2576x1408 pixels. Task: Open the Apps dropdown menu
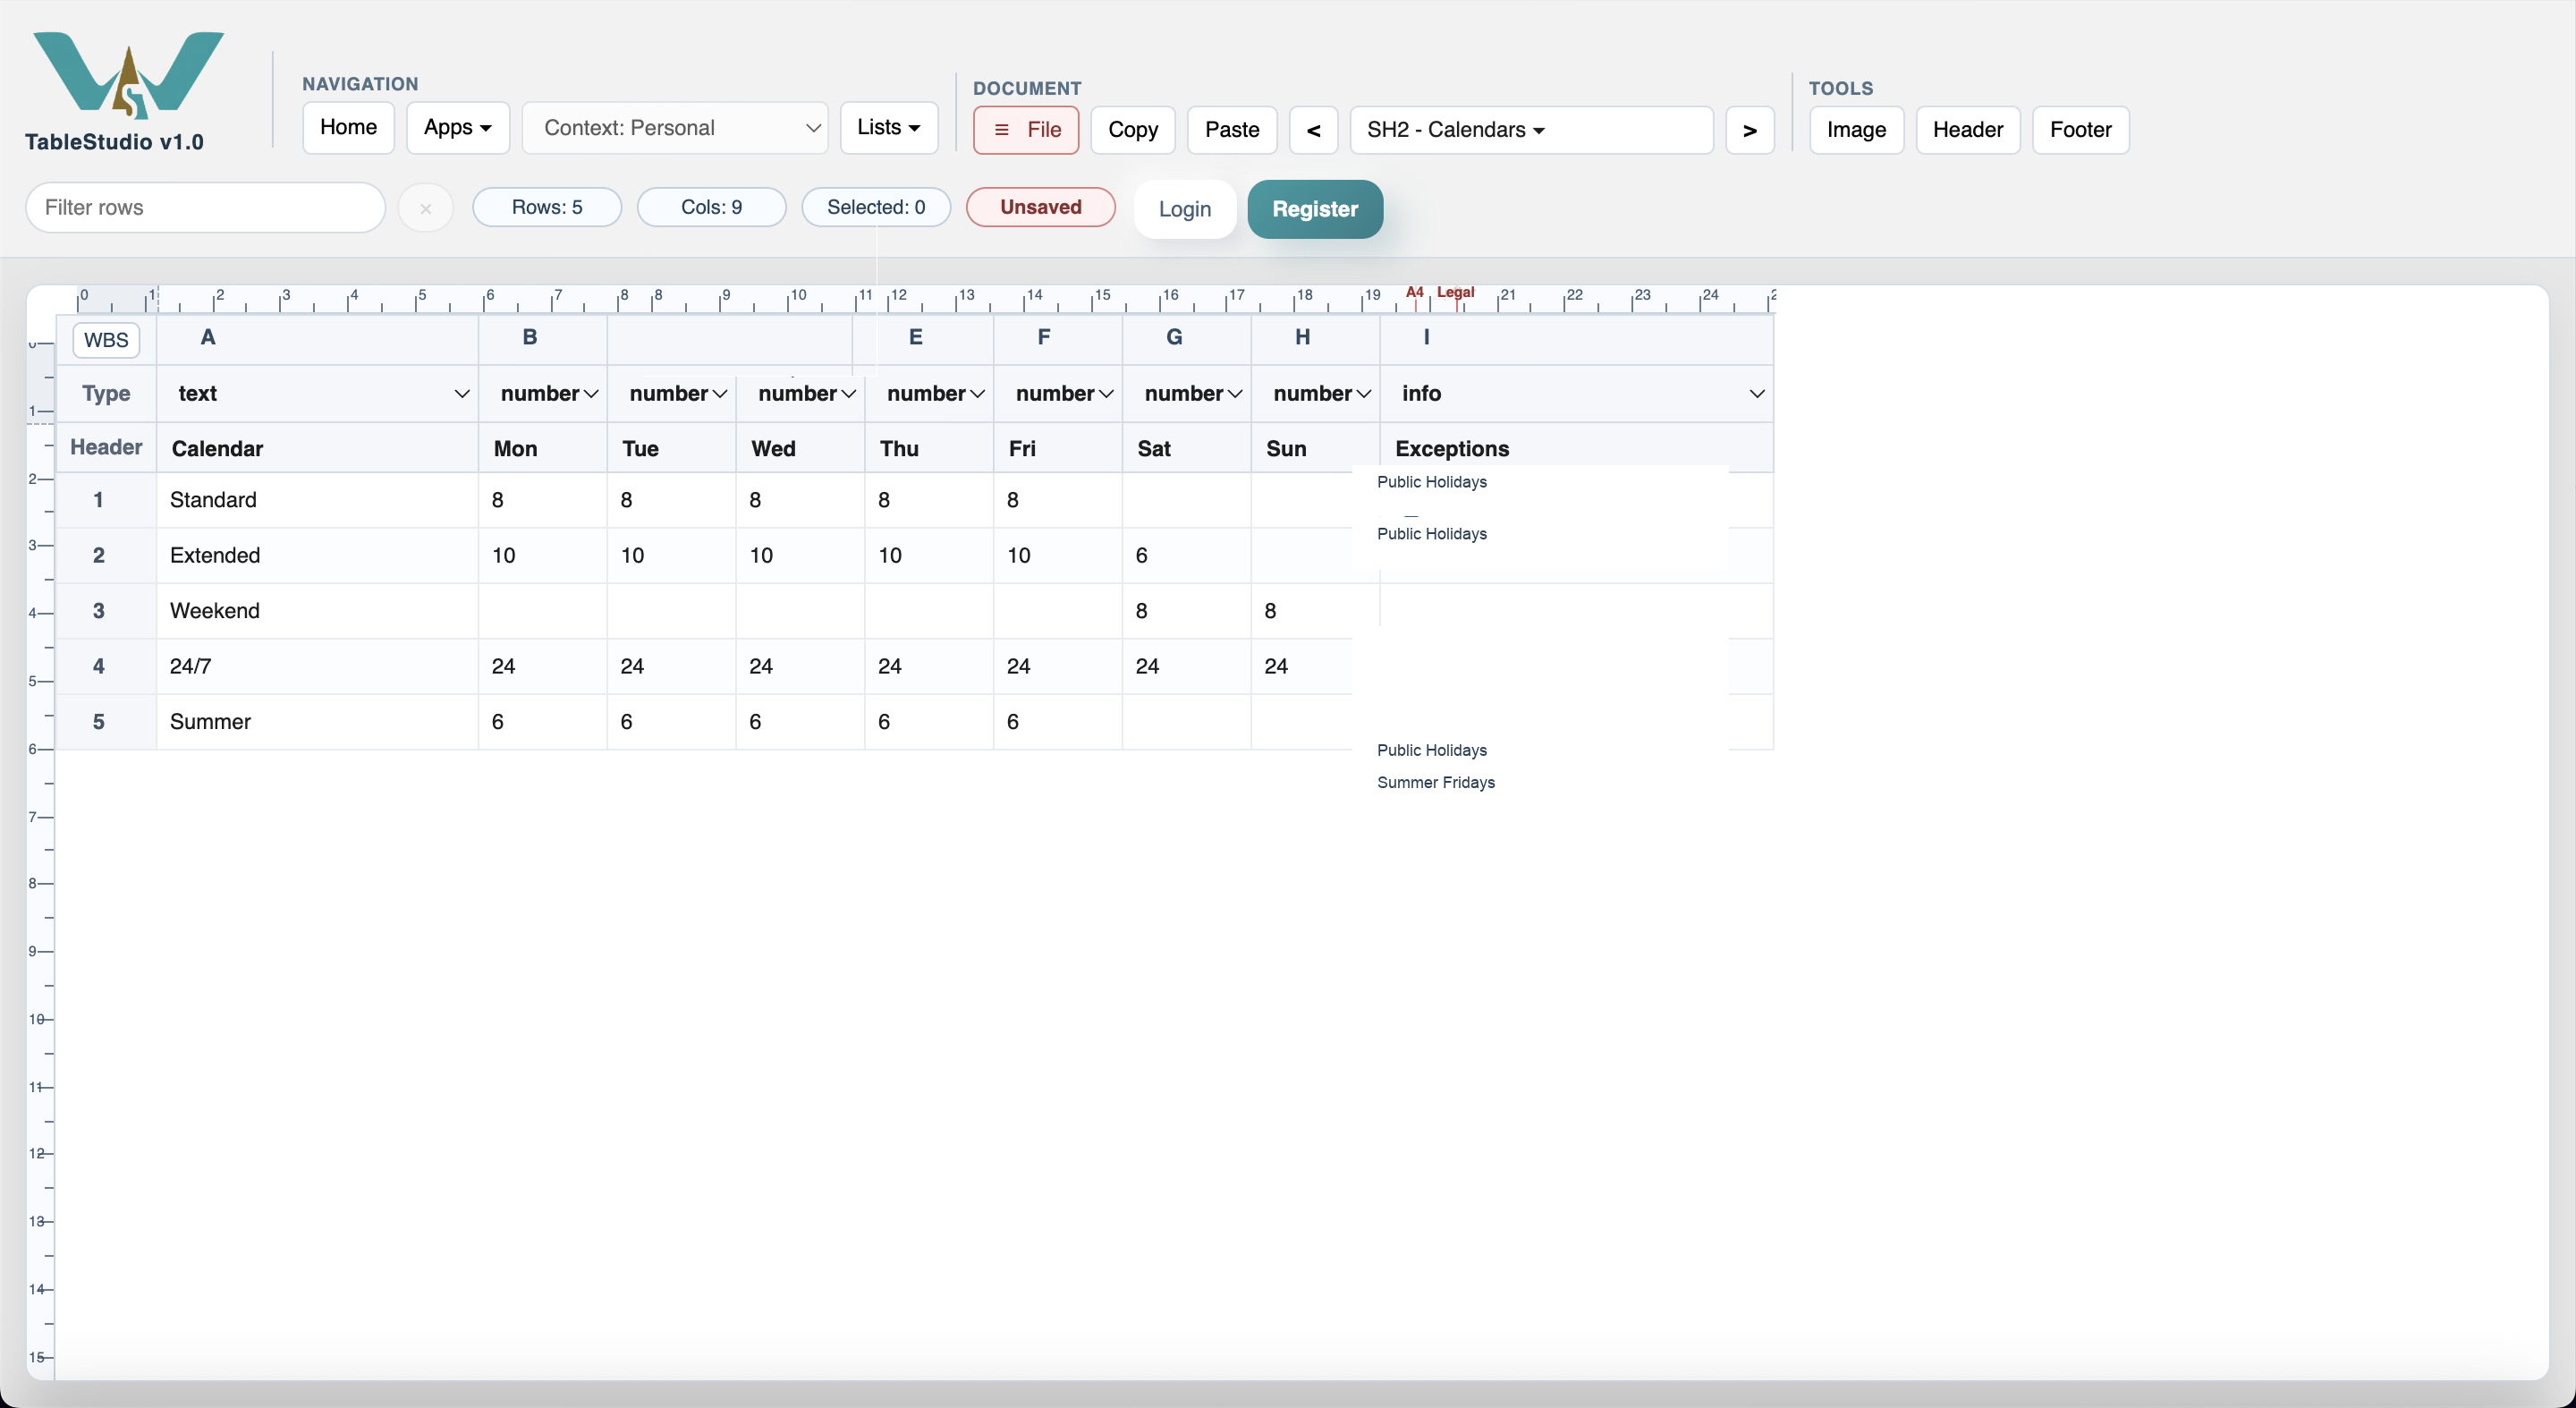[457, 127]
